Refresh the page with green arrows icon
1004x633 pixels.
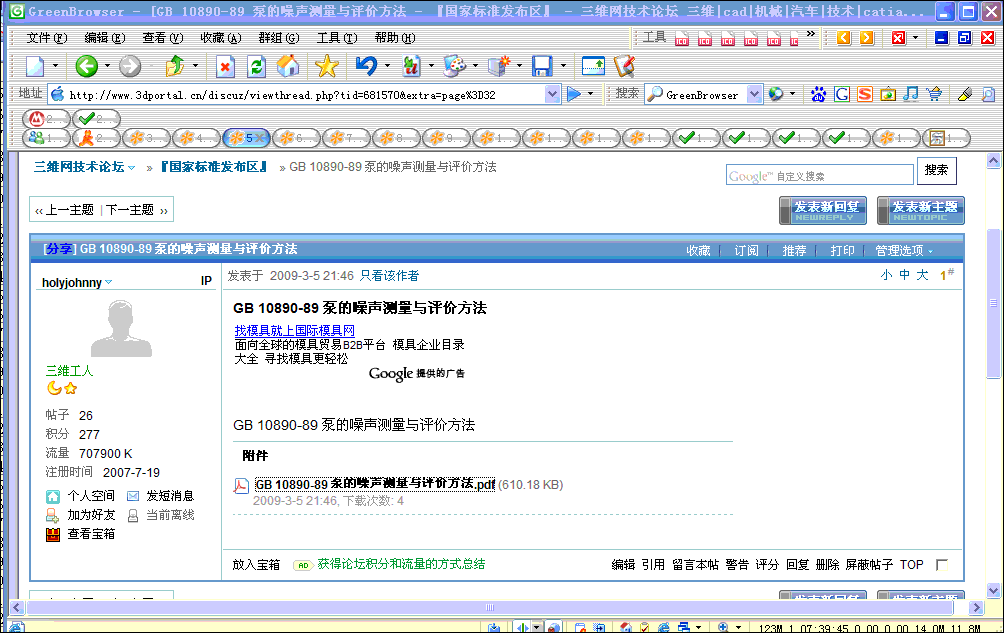pos(256,66)
